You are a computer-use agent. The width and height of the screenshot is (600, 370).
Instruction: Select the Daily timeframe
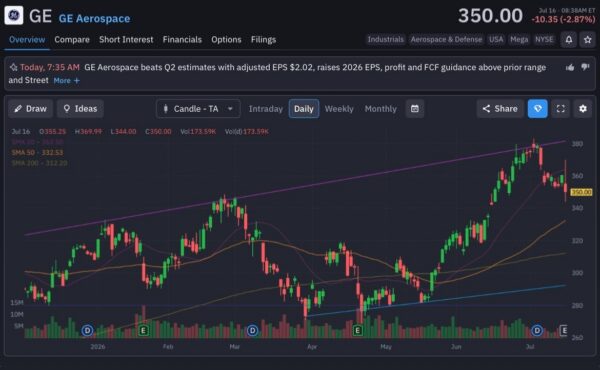pyautogui.click(x=304, y=109)
